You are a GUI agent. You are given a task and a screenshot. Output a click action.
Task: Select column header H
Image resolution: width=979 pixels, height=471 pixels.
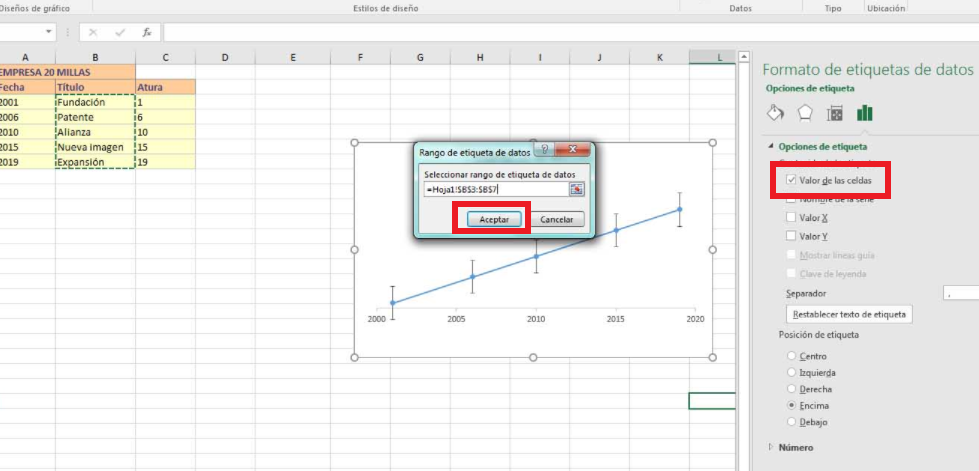click(480, 57)
